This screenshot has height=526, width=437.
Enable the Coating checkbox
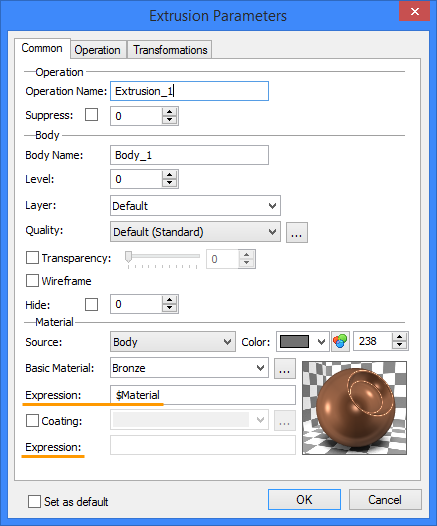point(32,421)
